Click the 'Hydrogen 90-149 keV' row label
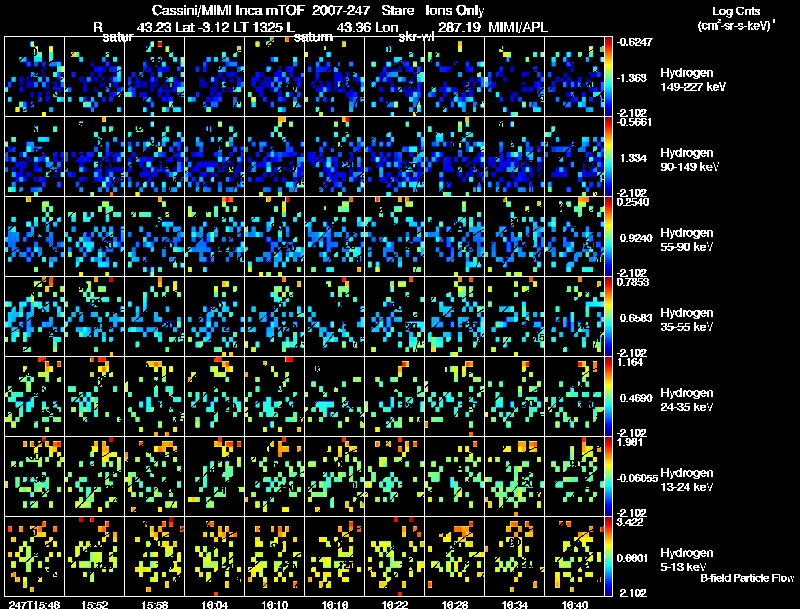The height and width of the screenshot is (609, 800). tap(690, 160)
